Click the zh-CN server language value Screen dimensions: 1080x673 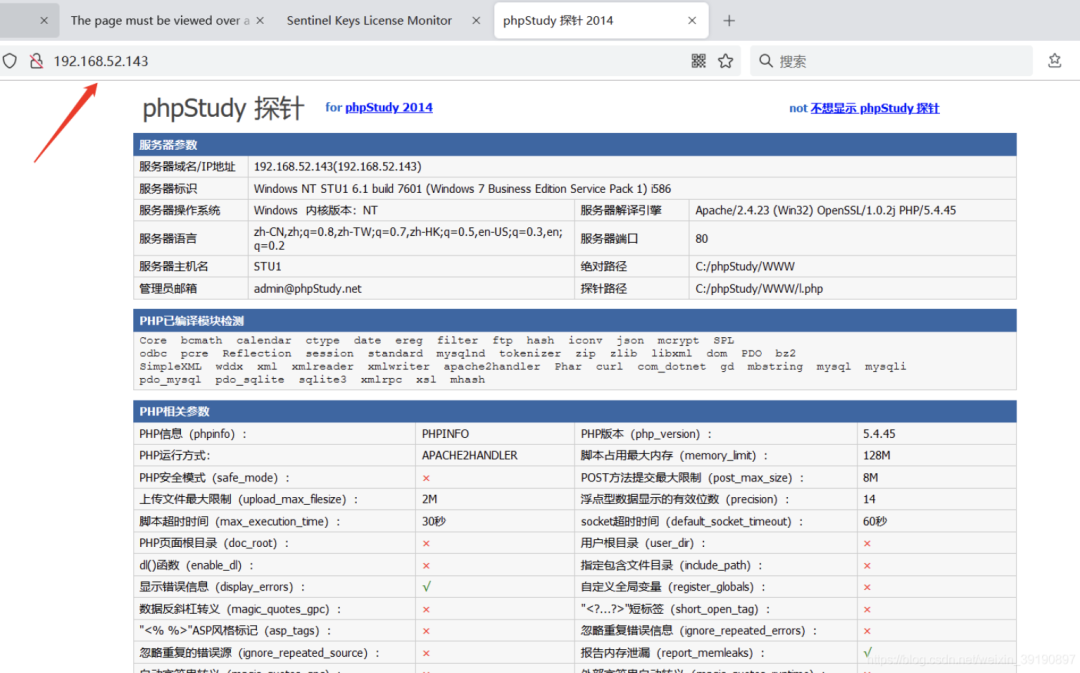(x=408, y=238)
